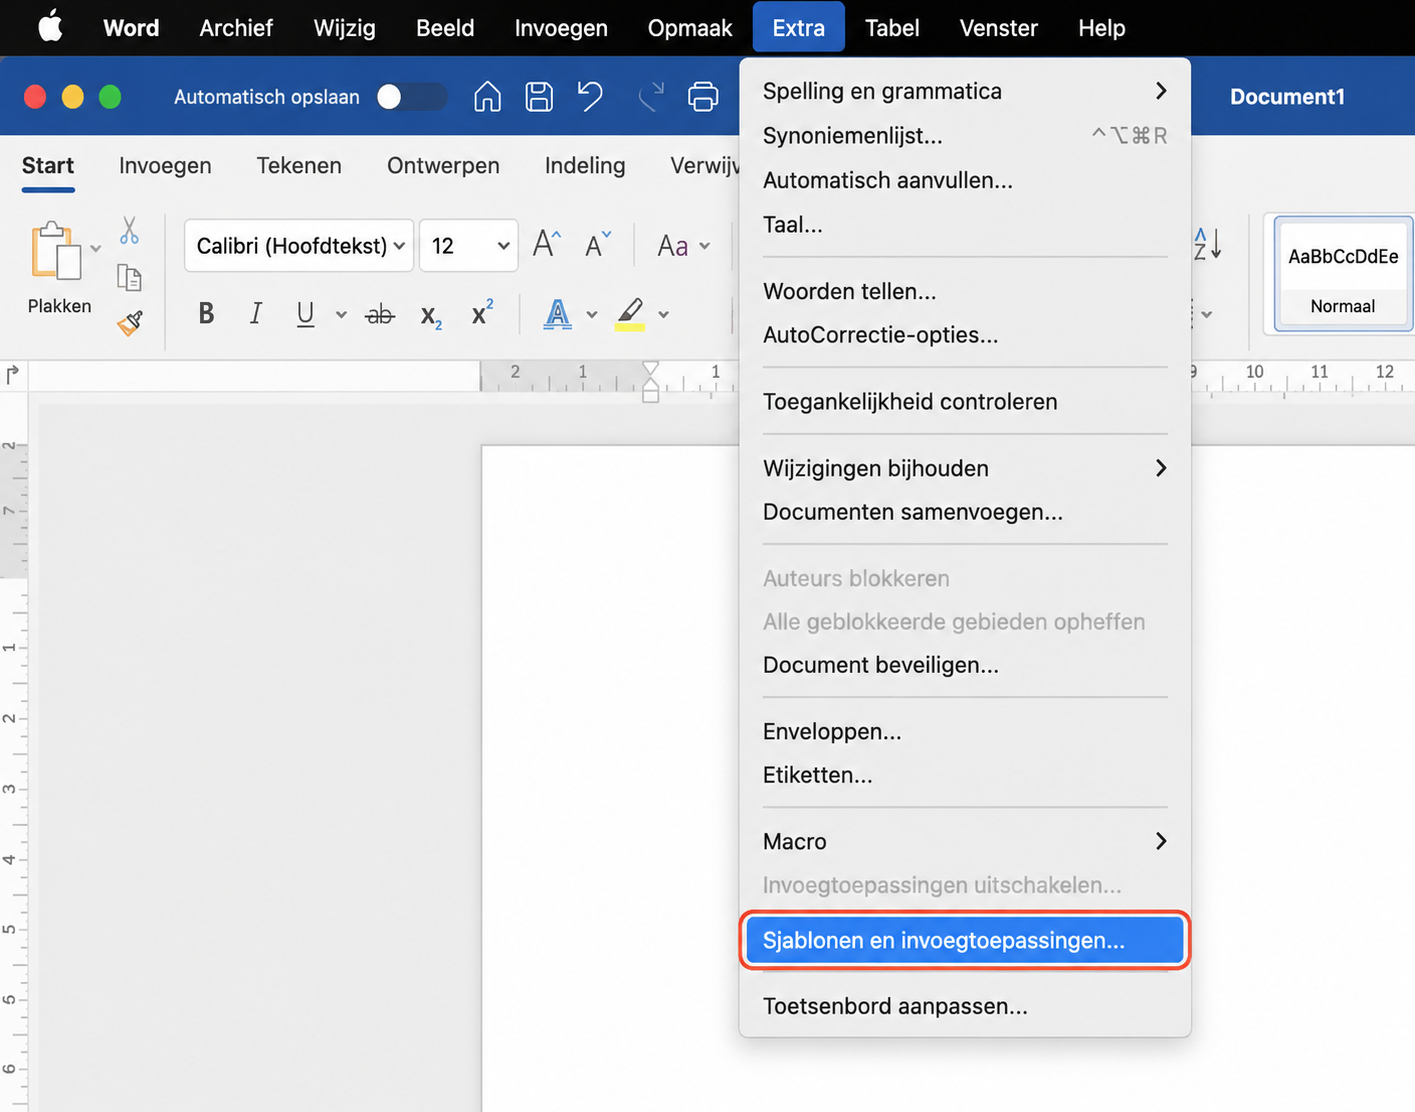1415x1112 pixels.
Task: Open the Archief menu
Action: pyautogui.click(x=236, y=28)
